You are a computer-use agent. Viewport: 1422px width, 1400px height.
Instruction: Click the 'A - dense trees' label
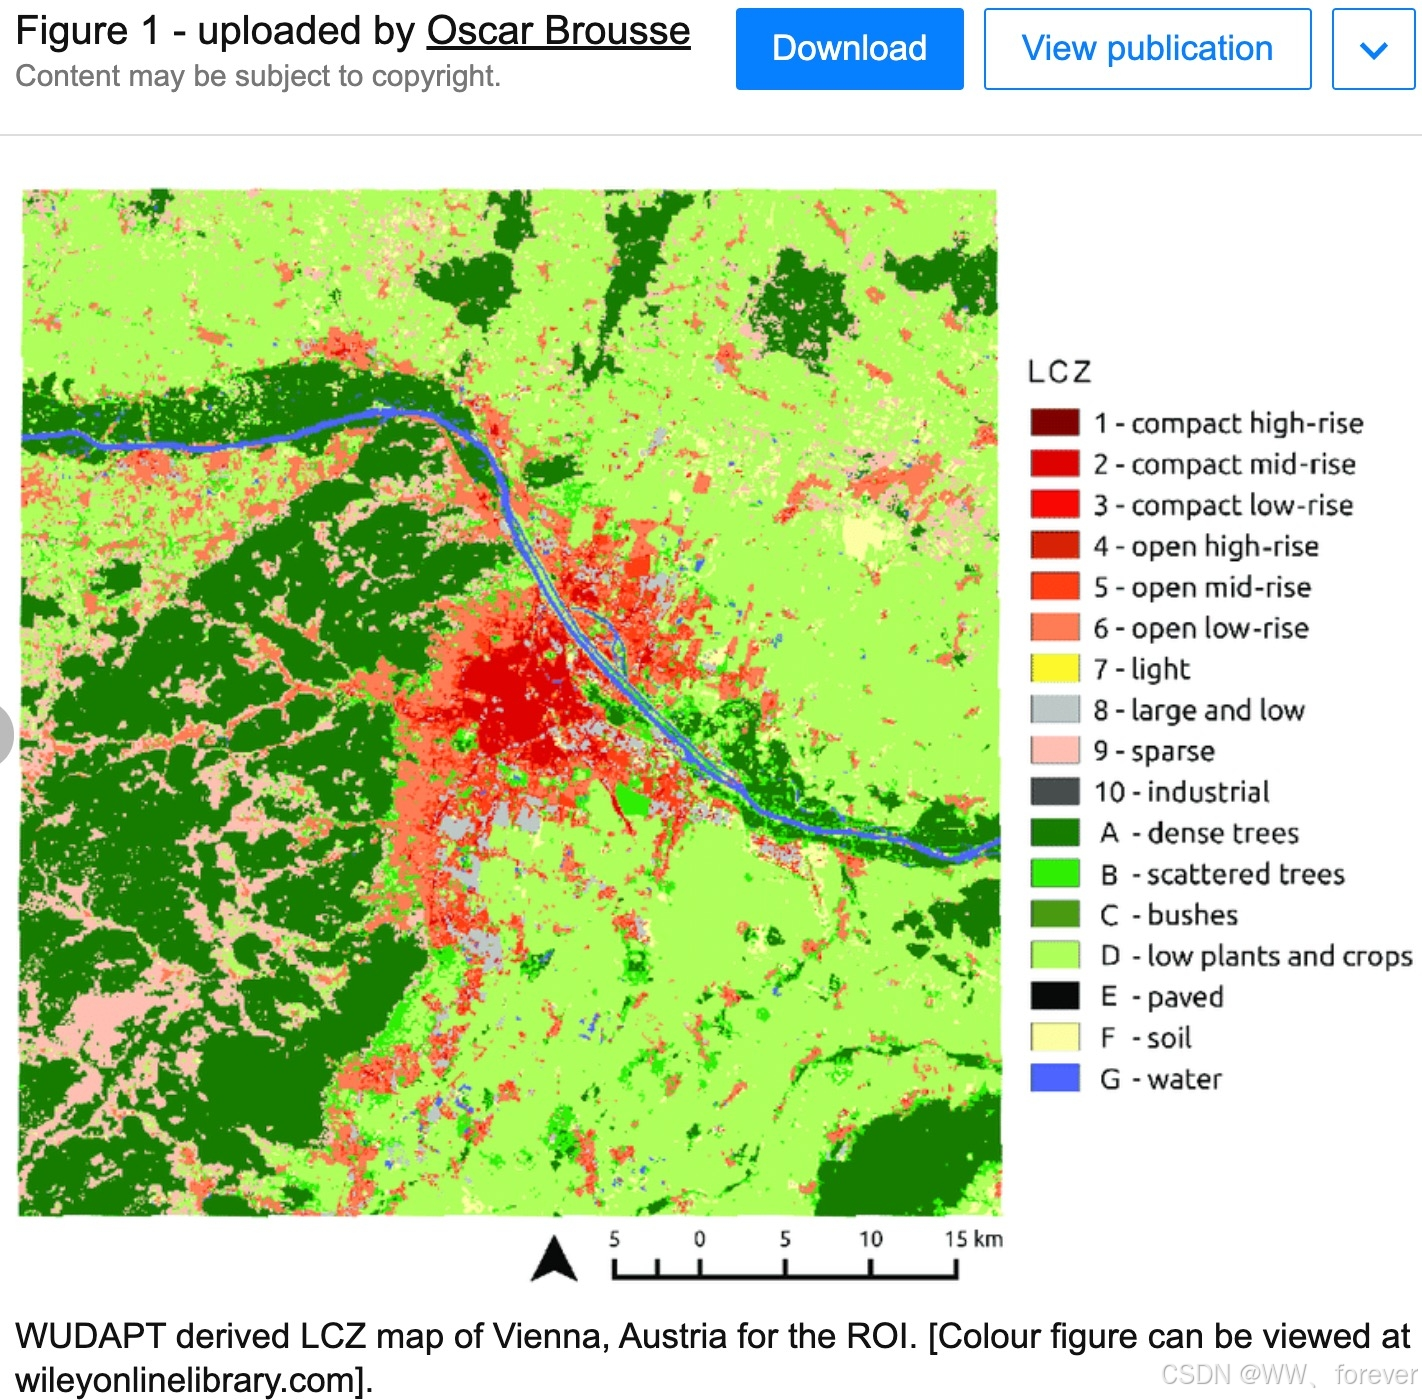(x=1200, y=833)
